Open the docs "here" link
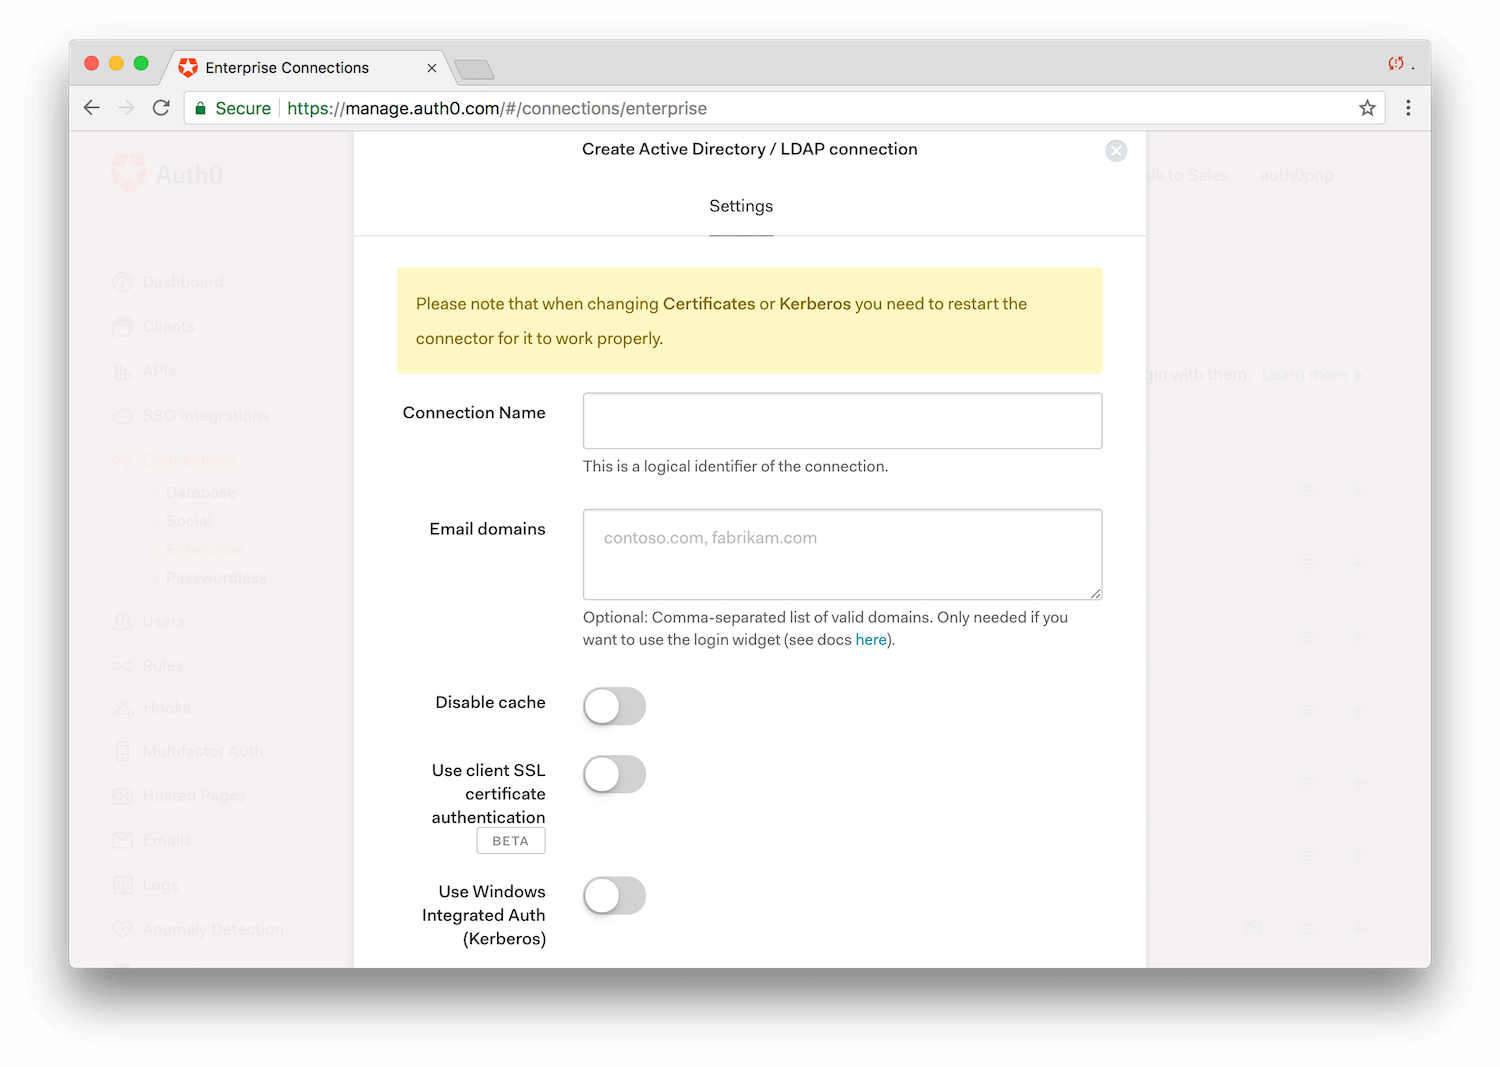 (x=870, y=640)
